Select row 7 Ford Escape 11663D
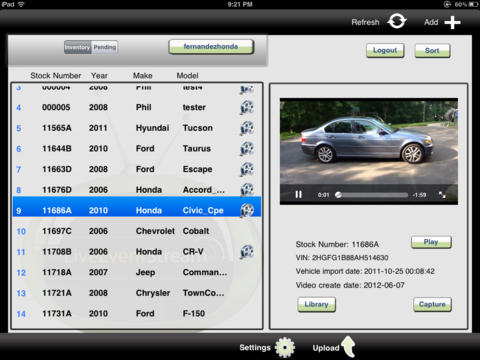This screenshot has height=360, width=480. (x=137, y=169)
